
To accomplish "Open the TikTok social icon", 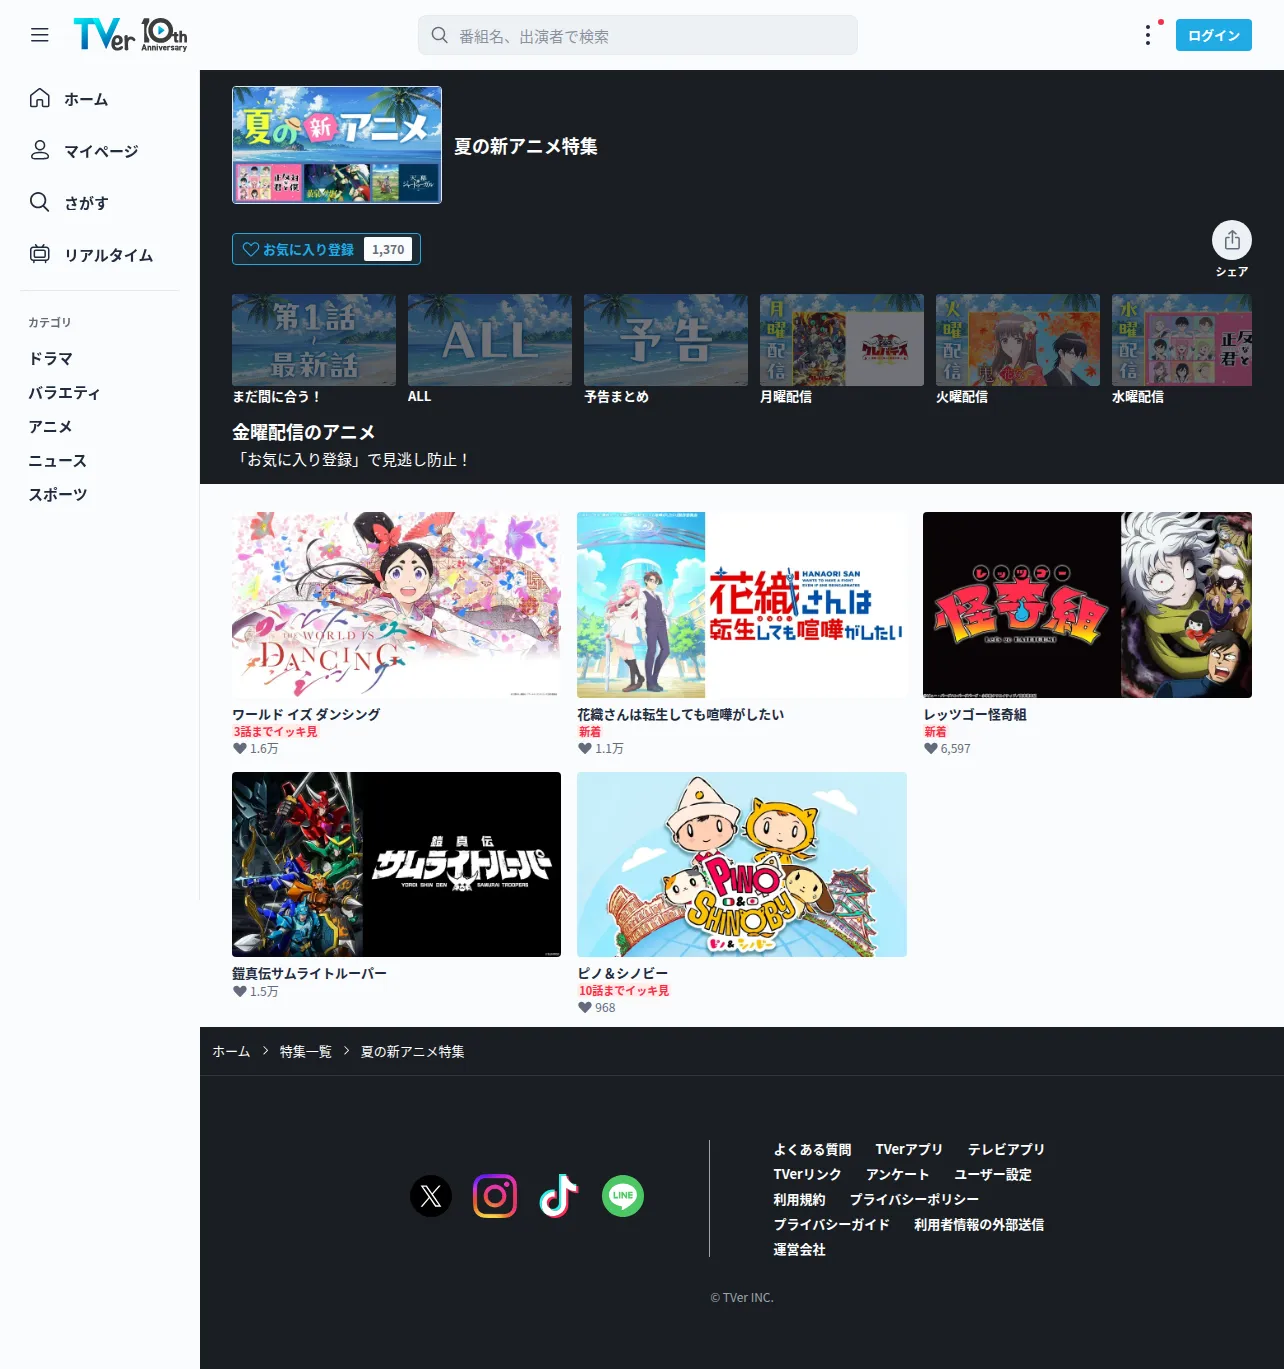I will (559, 1196).
